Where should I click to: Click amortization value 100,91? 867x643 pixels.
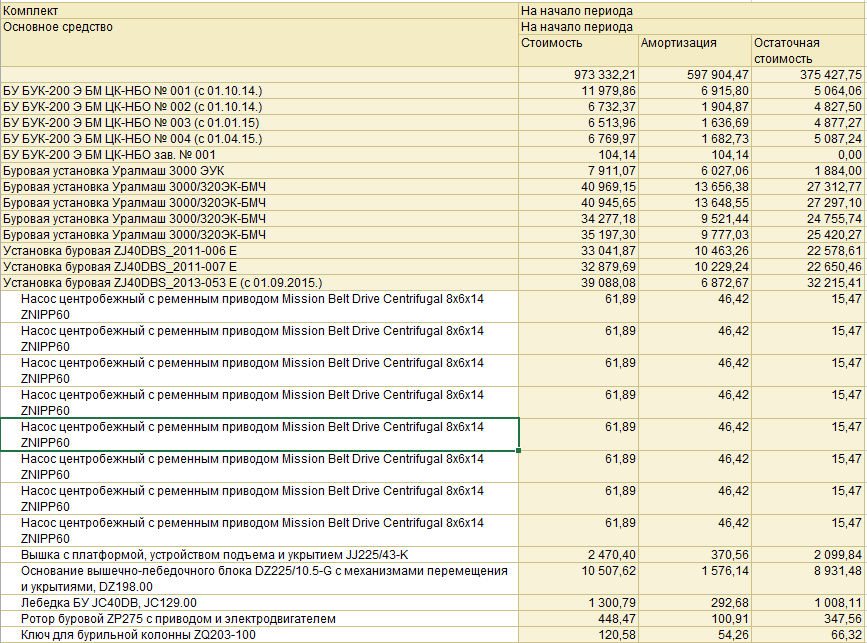694,619
